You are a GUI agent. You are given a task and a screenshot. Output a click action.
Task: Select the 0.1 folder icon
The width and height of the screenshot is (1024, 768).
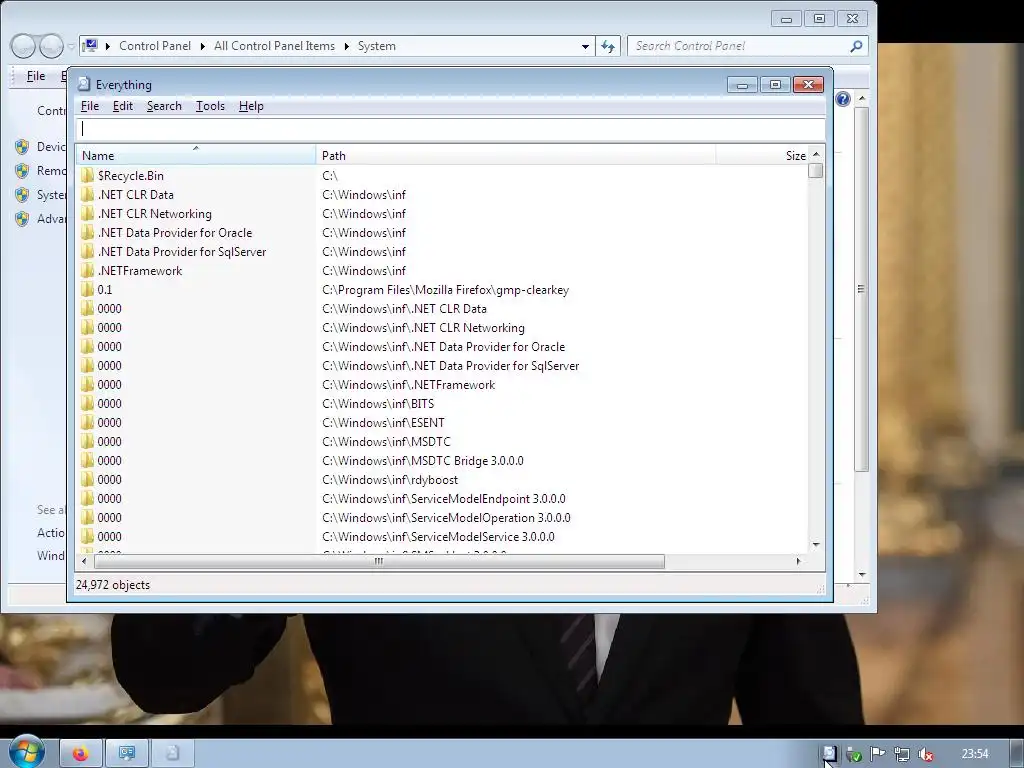88,289
